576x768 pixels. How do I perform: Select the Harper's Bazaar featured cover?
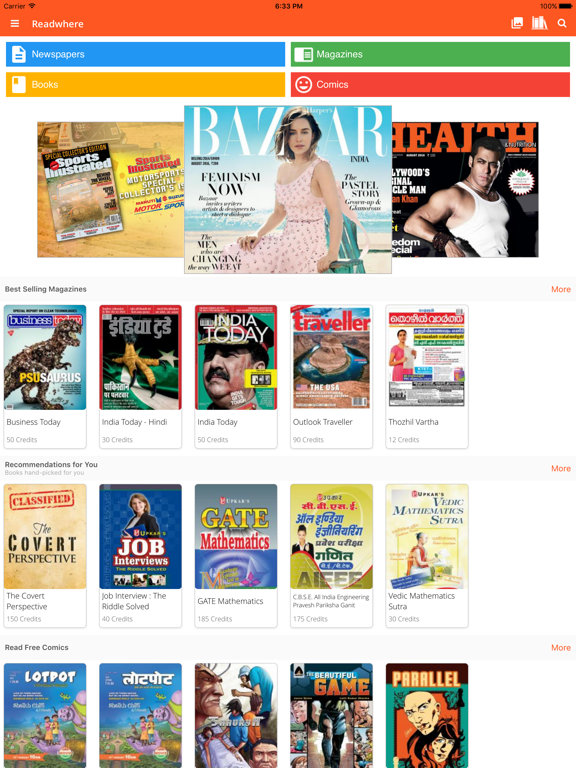pyautogui.click(x=288, y=190)
